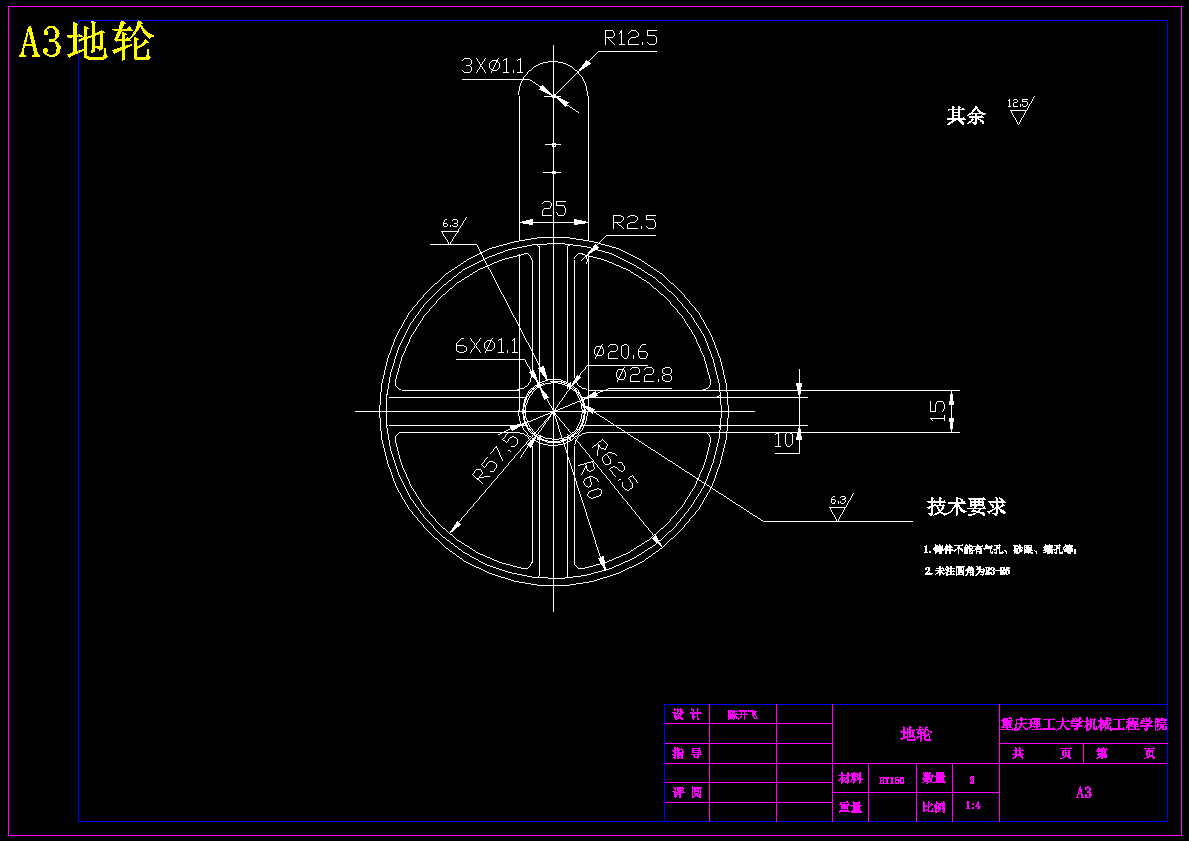Screen dimensions: 1189x841
Task: Click the "R2.5" fillet radius label
Action: coord(634,222)
